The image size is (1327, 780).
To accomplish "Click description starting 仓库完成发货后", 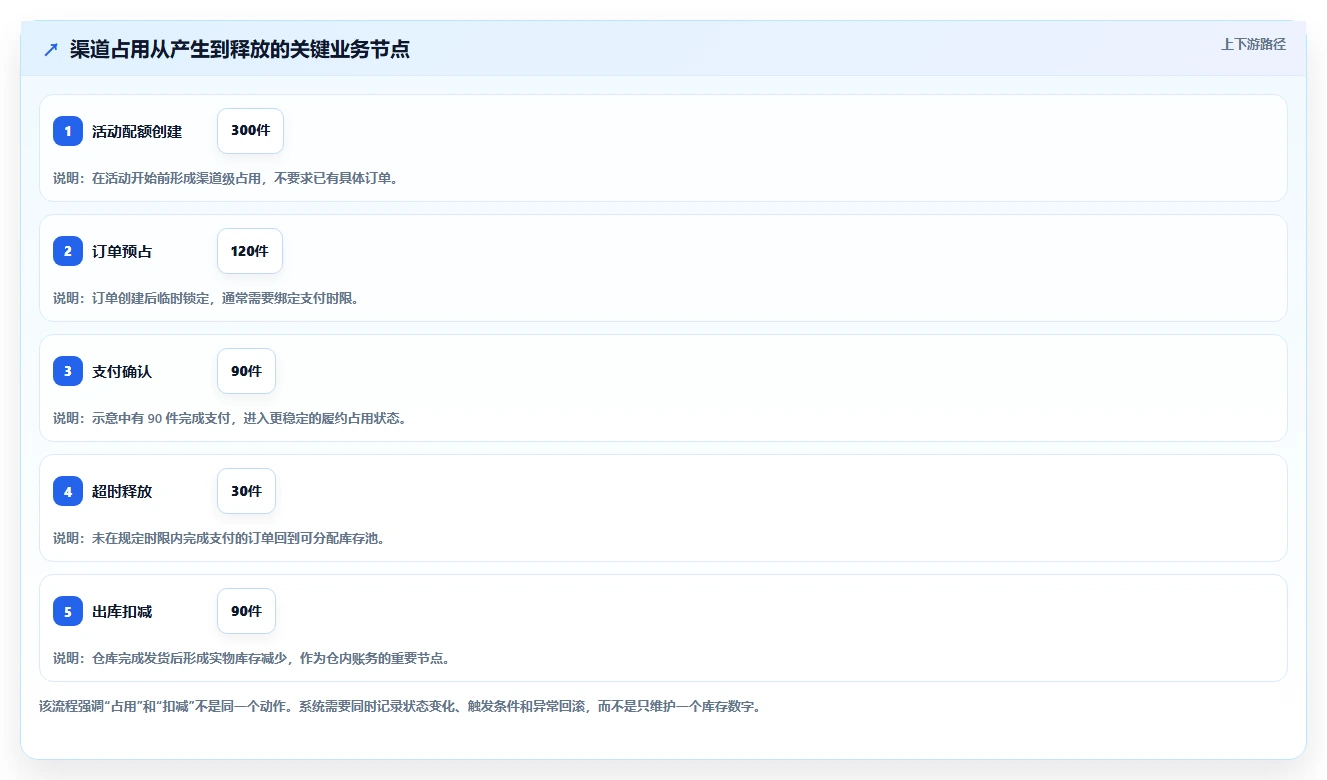I will coord(252,658).
